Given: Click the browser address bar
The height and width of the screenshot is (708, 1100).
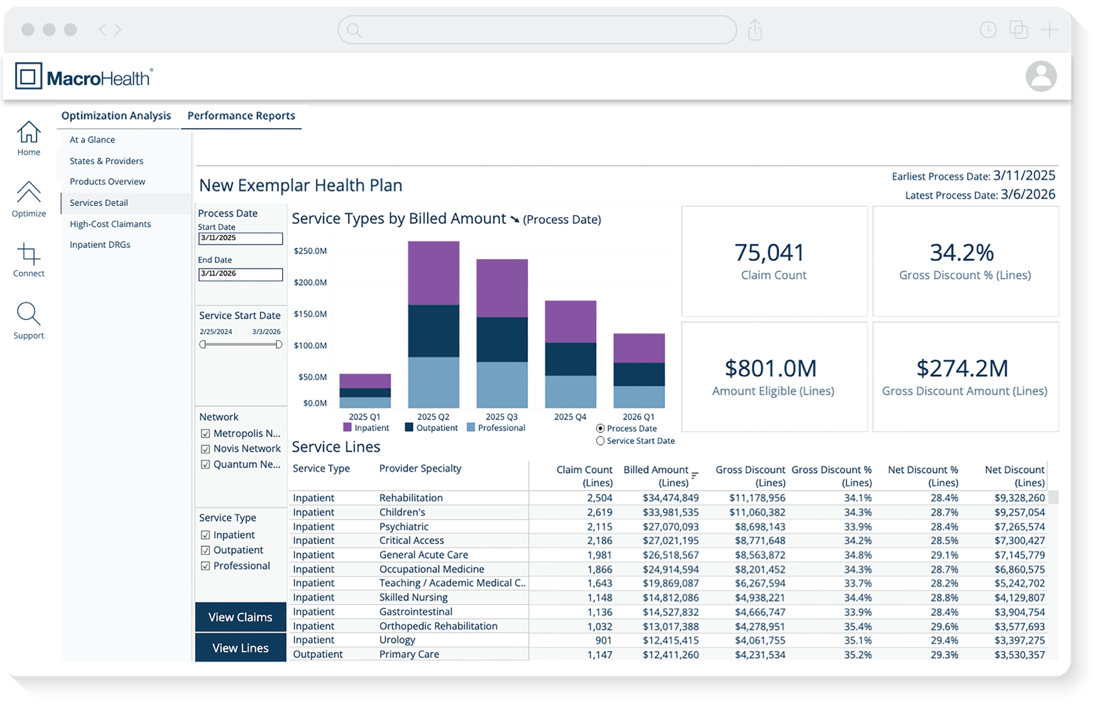Looking at the screenshot, I should tap(537, 30).
